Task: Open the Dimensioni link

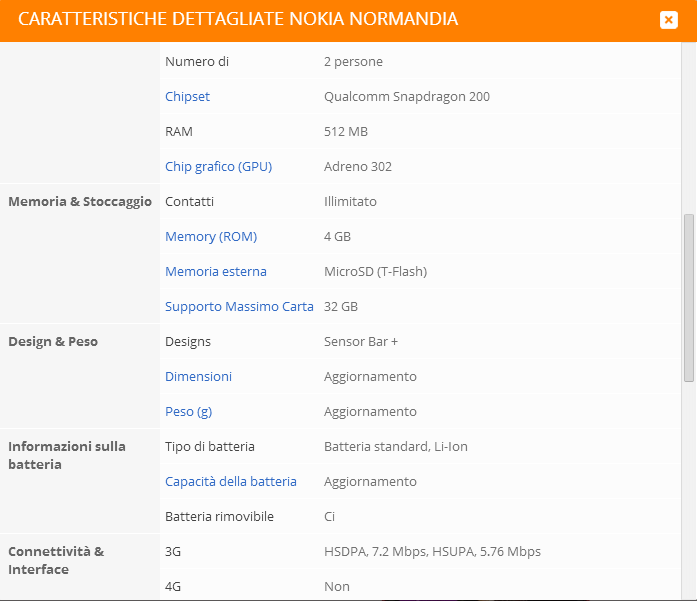Action: pos(198,377)
